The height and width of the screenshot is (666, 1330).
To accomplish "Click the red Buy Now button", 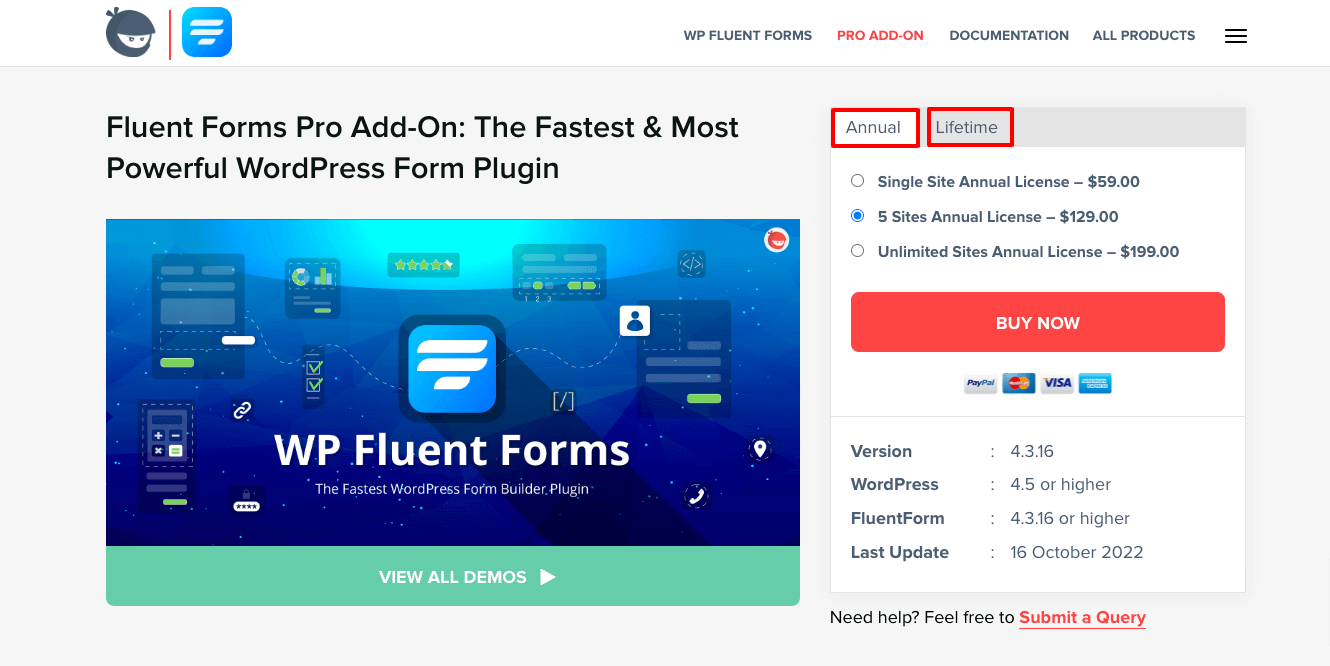I will point(1038,322).
